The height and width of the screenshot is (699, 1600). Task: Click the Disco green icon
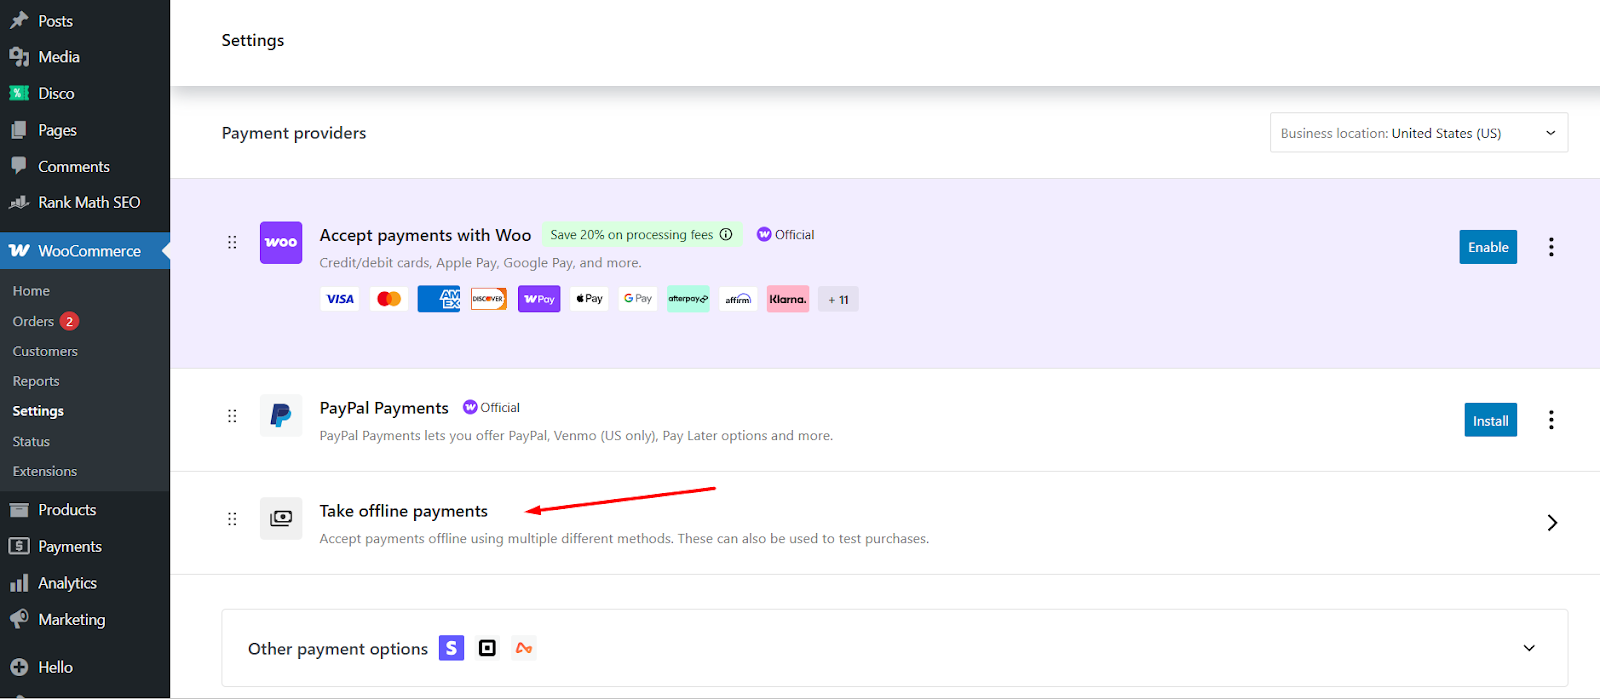(x=19, y=93)
